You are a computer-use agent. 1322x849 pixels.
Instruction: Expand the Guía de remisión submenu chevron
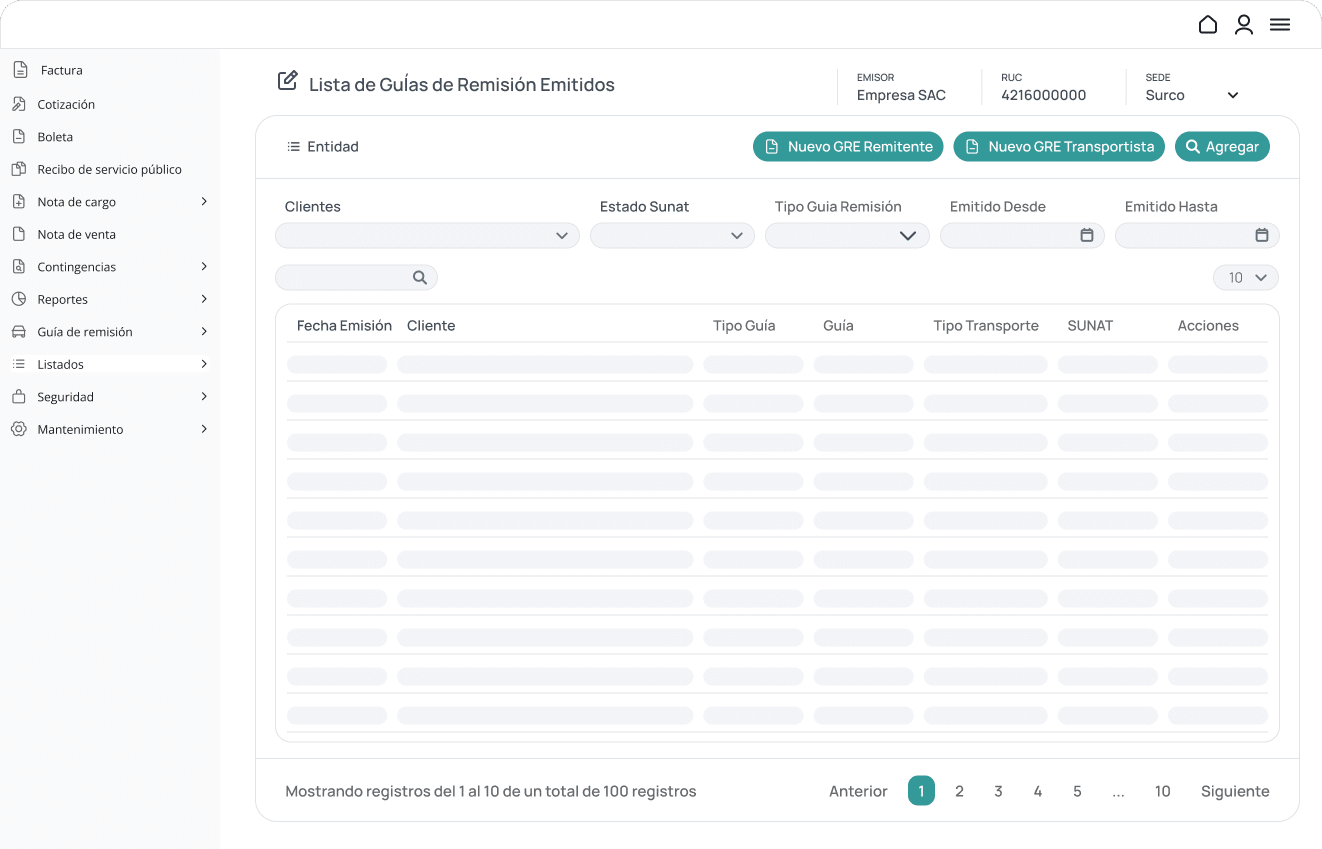204,332
